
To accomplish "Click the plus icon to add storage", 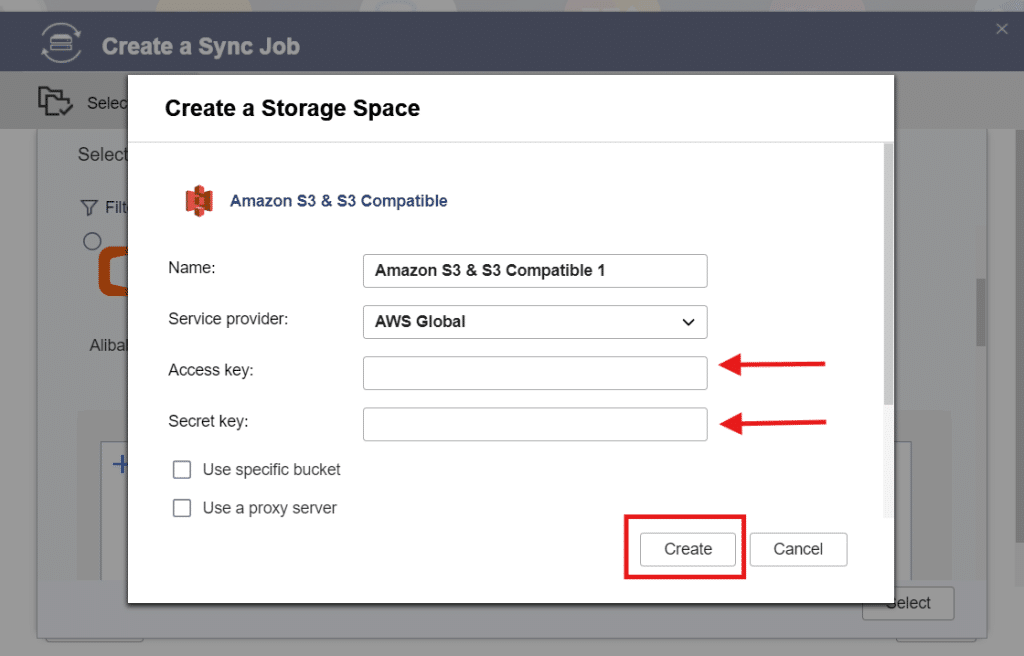I will [120, 464].
